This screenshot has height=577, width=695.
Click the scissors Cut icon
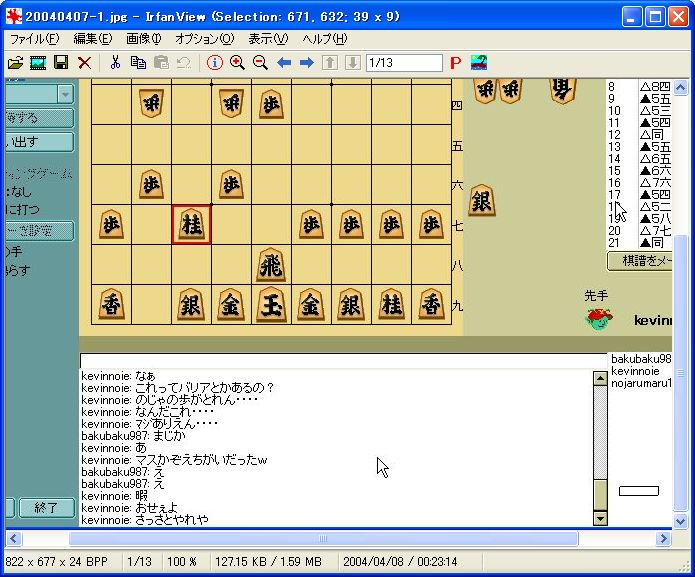pyautogui.click(x=115, y=63)
